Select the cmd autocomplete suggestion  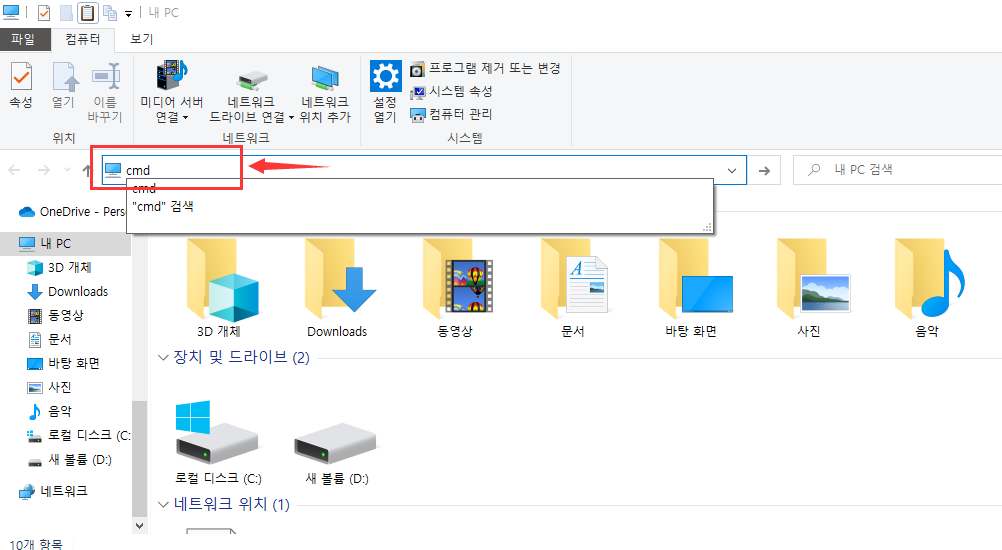[x=419, y=188]
